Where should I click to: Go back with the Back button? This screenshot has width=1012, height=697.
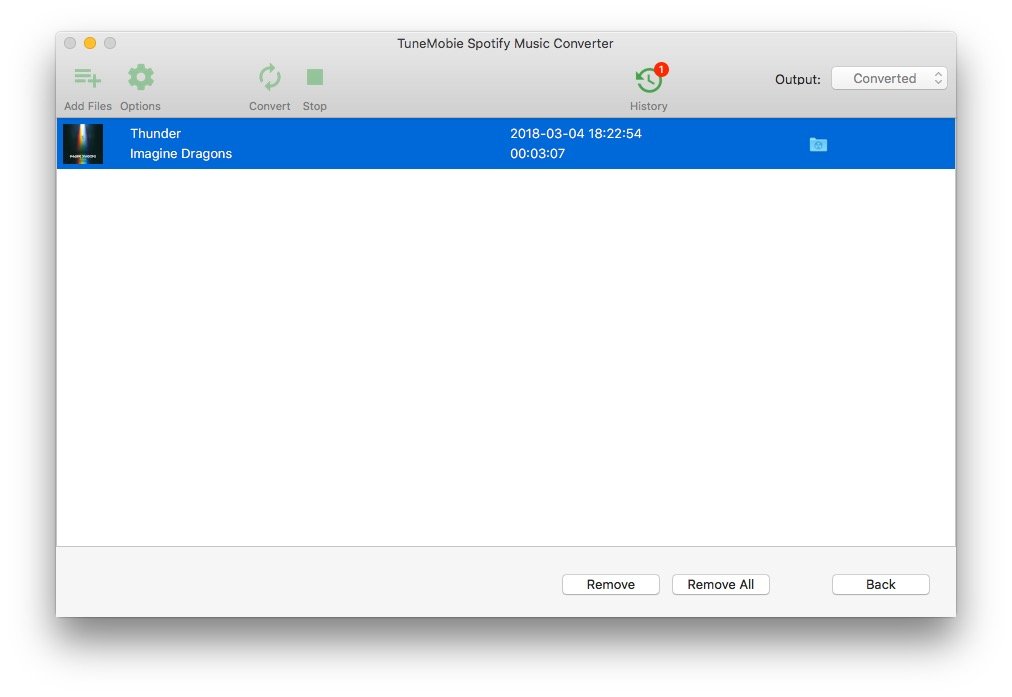pyautogui.click(x=880, y=584)
